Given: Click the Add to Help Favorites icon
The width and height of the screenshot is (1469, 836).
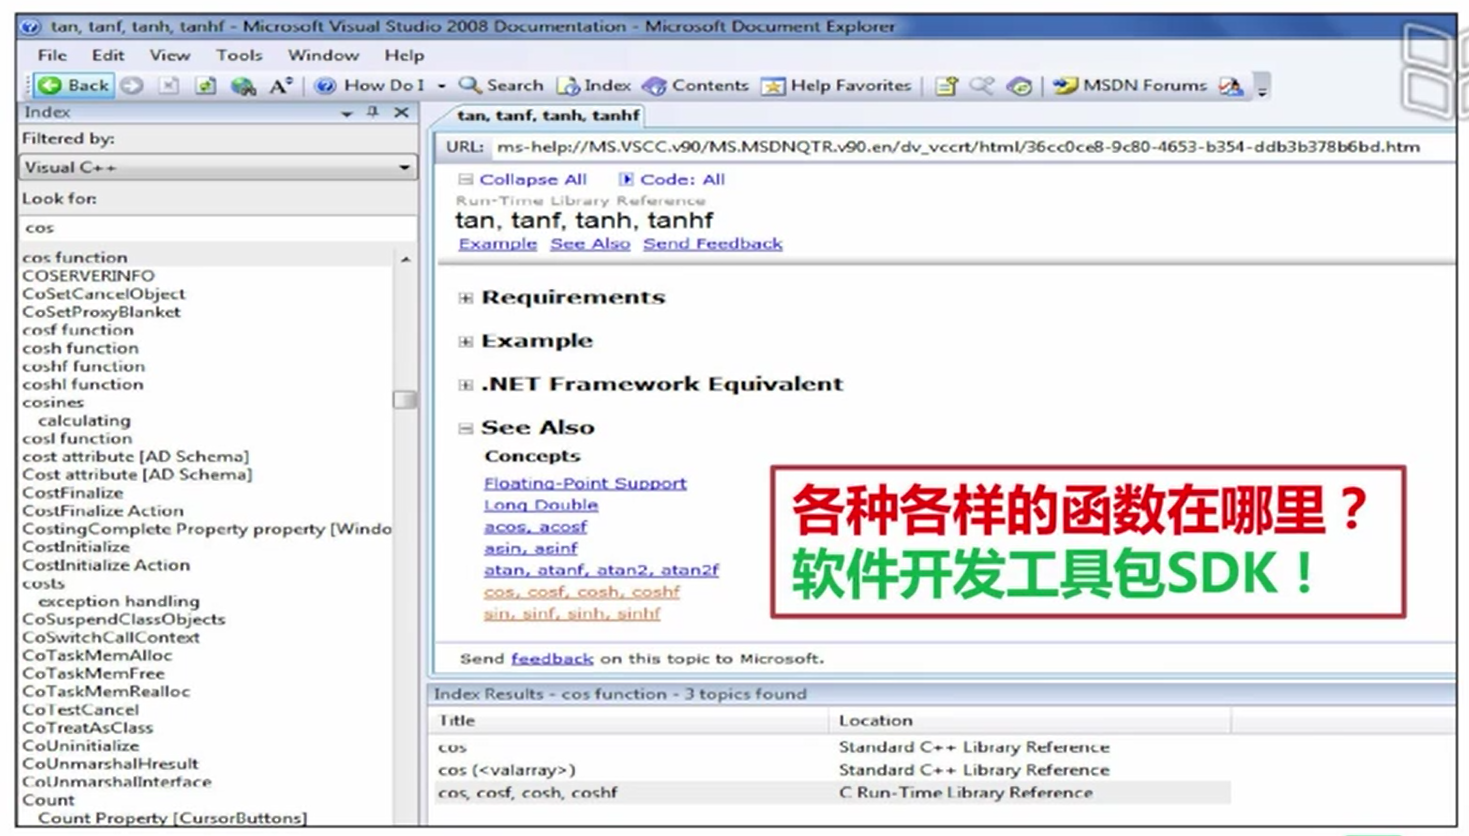Looking at the screenshot, I should 946,86.
